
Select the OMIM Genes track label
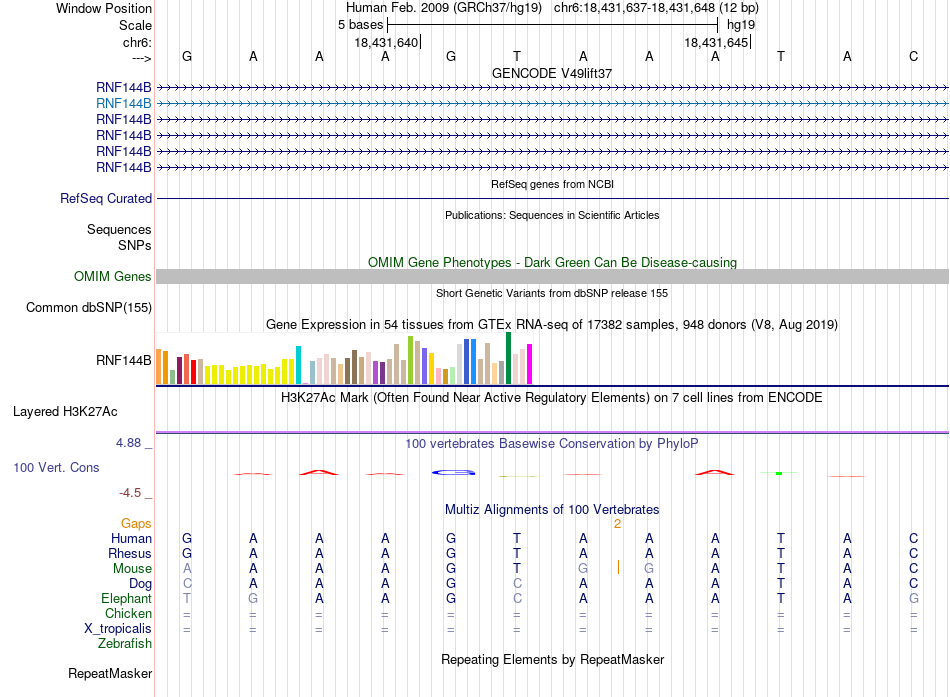pyautogui.click(x=113, y=276)
